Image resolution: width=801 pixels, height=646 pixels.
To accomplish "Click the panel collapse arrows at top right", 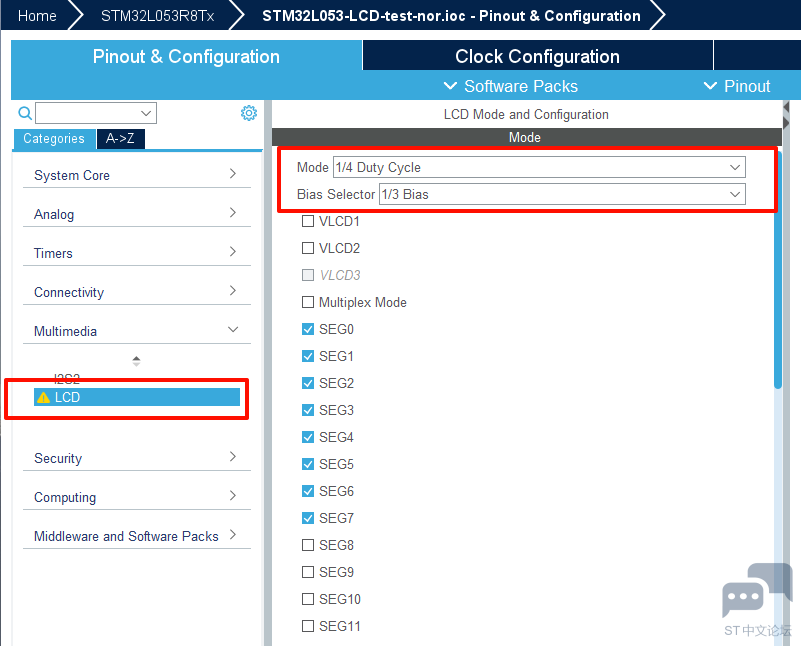I will (786, 115).
